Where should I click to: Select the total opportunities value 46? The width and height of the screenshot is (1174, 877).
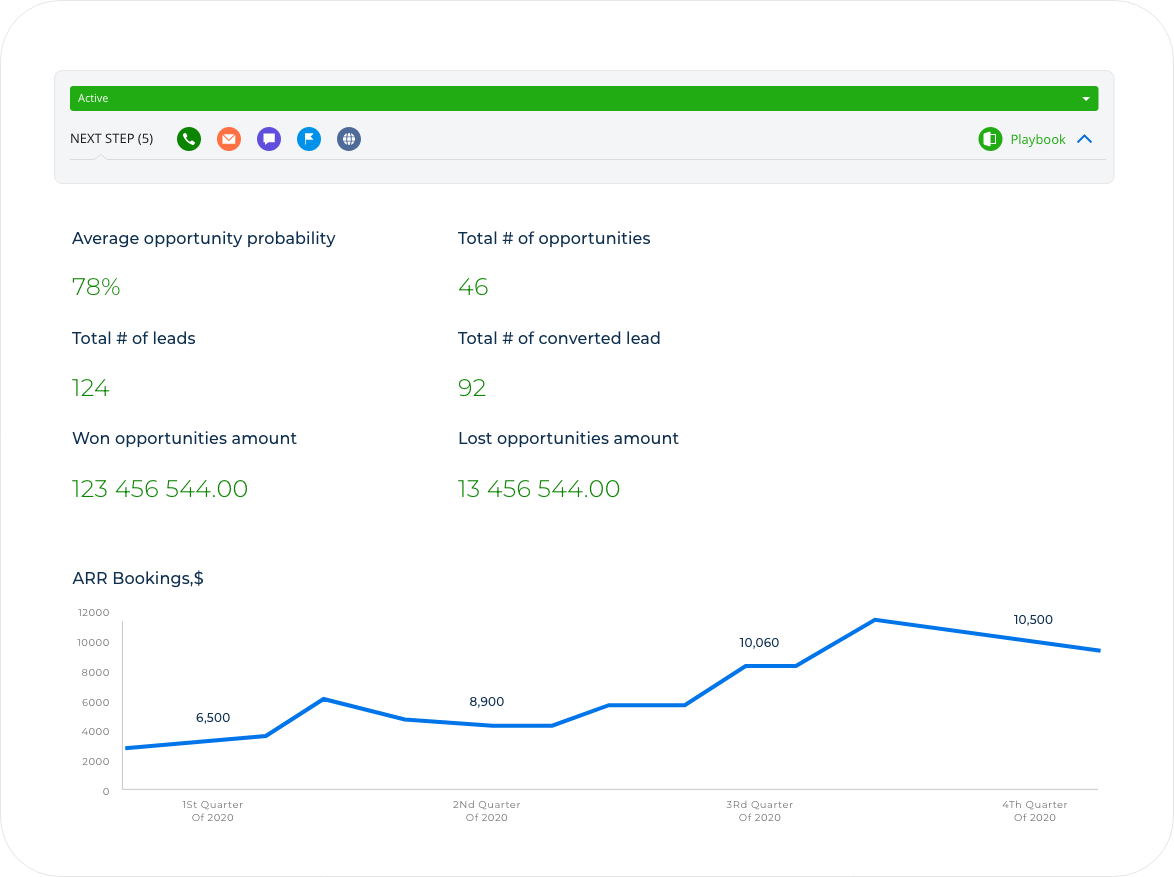(x=473, y=288)
